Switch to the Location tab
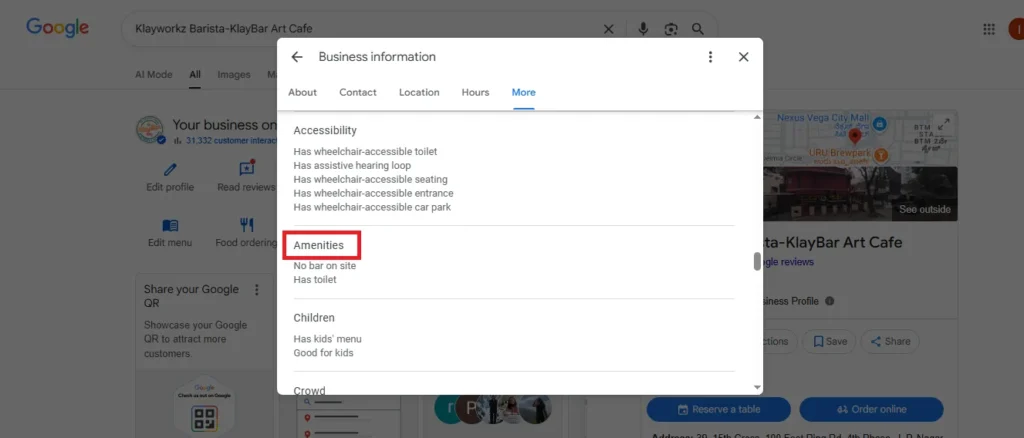 coord(419,92)
